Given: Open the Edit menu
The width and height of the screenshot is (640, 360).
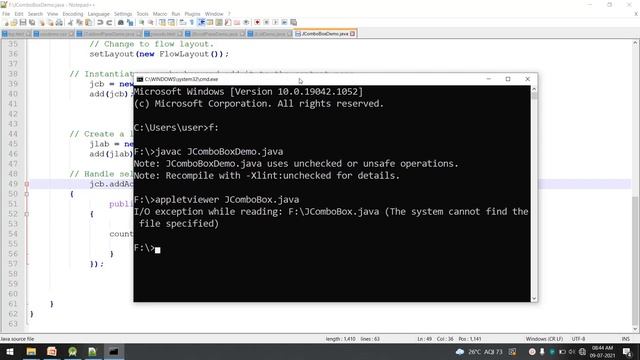Looking at the screenshot, I should (19, 14).
